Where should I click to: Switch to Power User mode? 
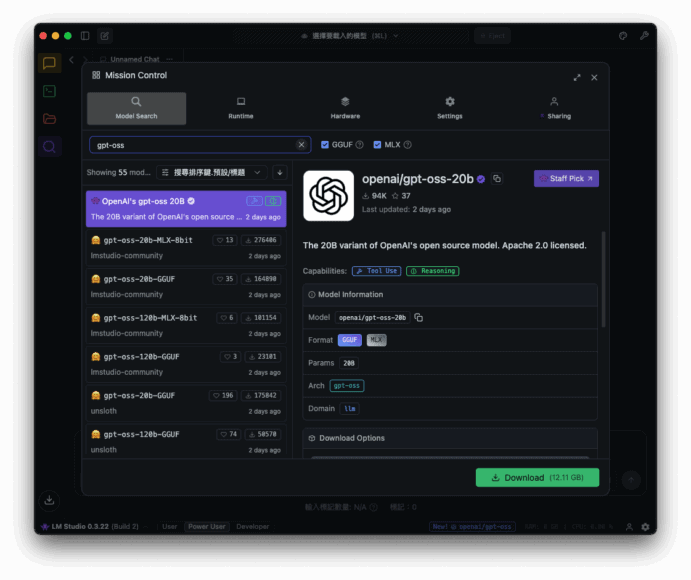tap(207, 526)
